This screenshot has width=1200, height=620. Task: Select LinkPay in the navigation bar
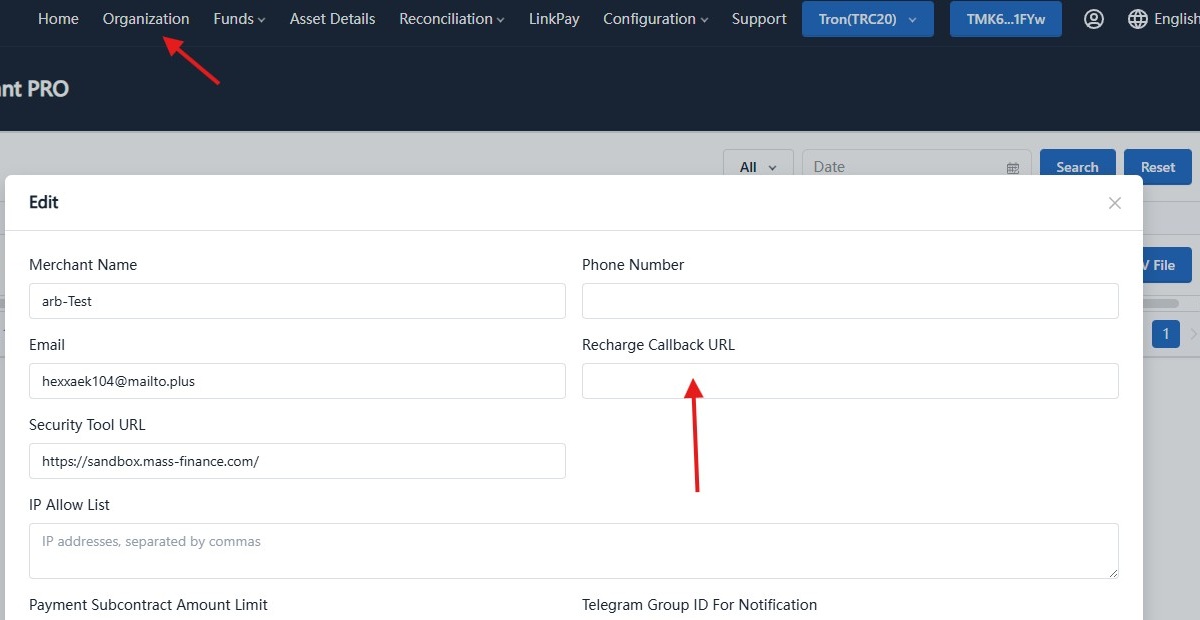click(553, 18)
